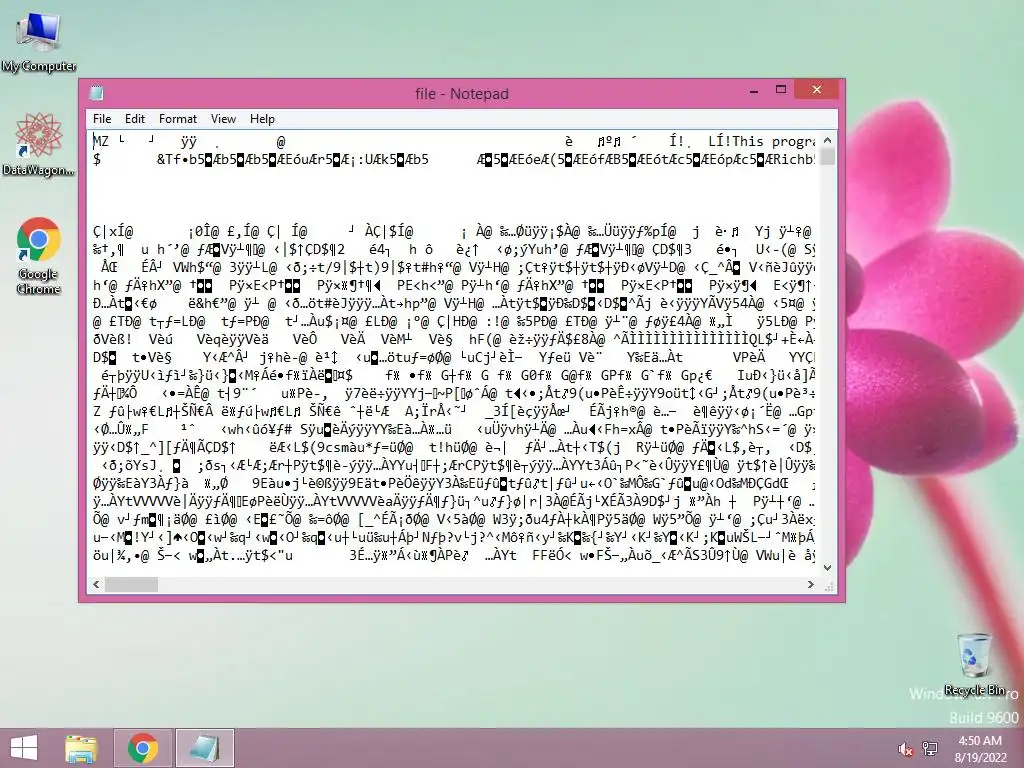Click the vertical scrollbar up arrow

pyautogui.click(x=827, y=140)
